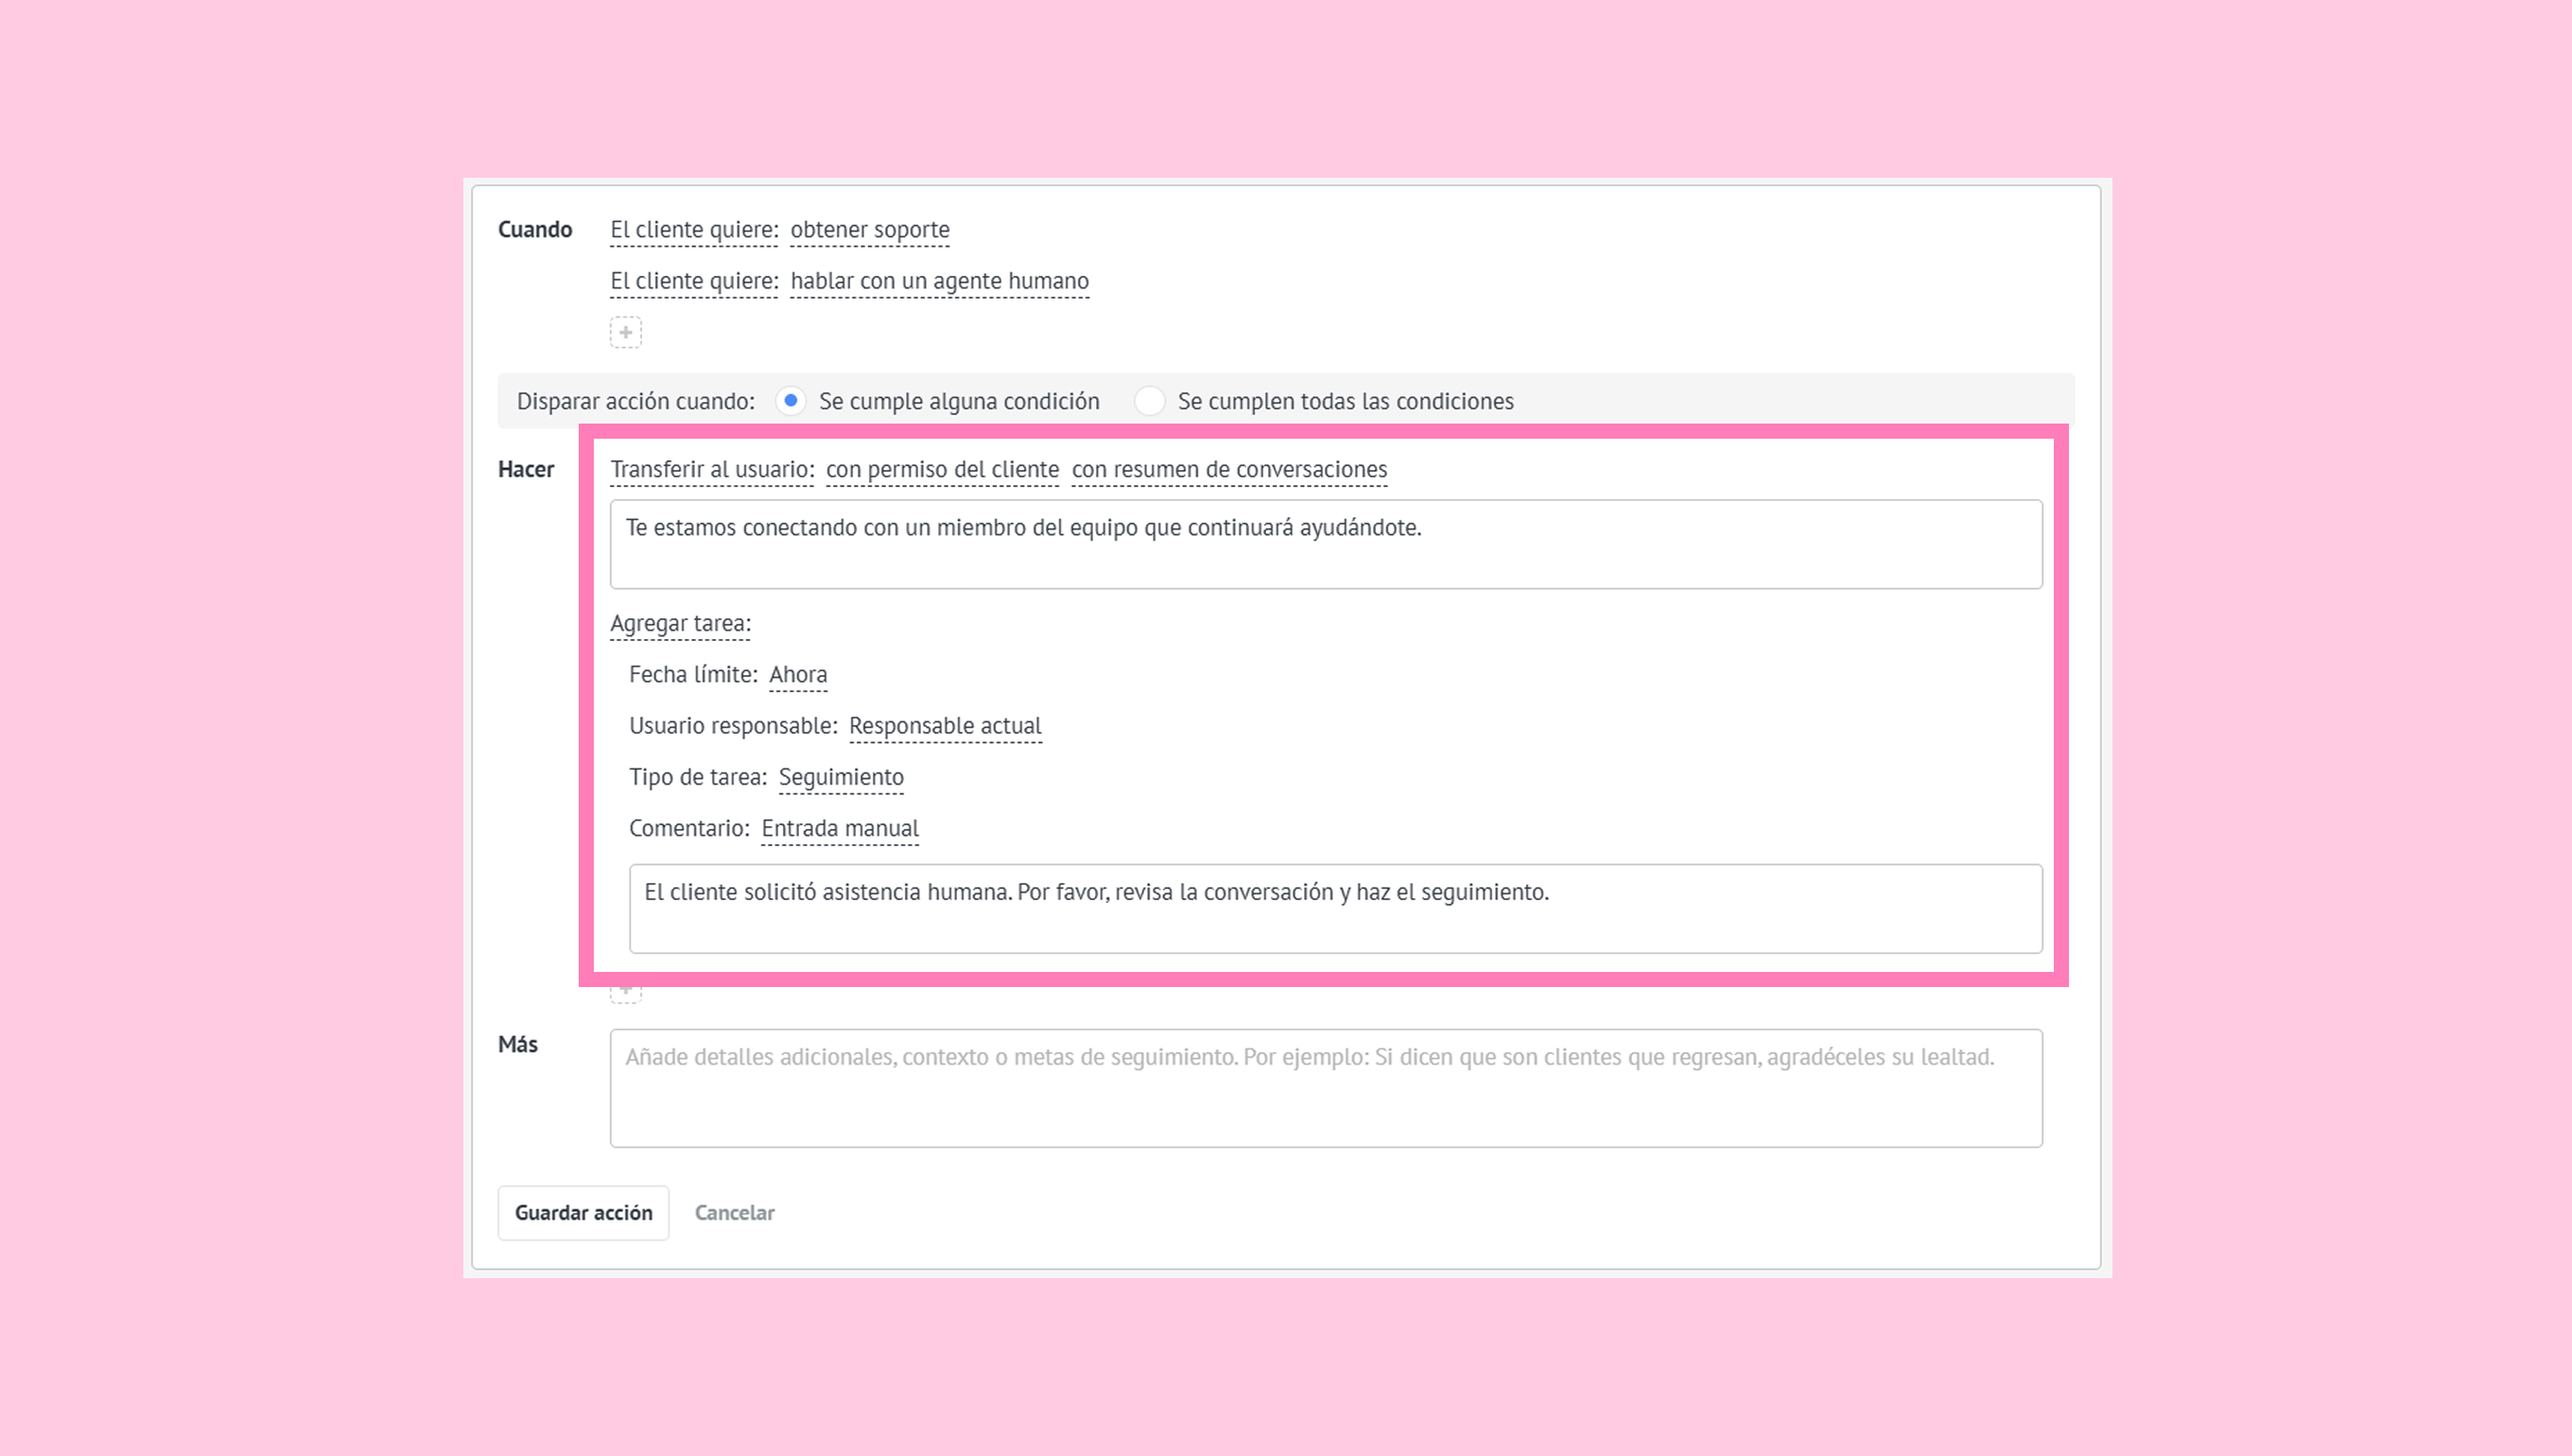Click the plus icon to add a condition
Image resolution: width=2572 pixels, height=1456 pixels.
[x=625, y=332]
